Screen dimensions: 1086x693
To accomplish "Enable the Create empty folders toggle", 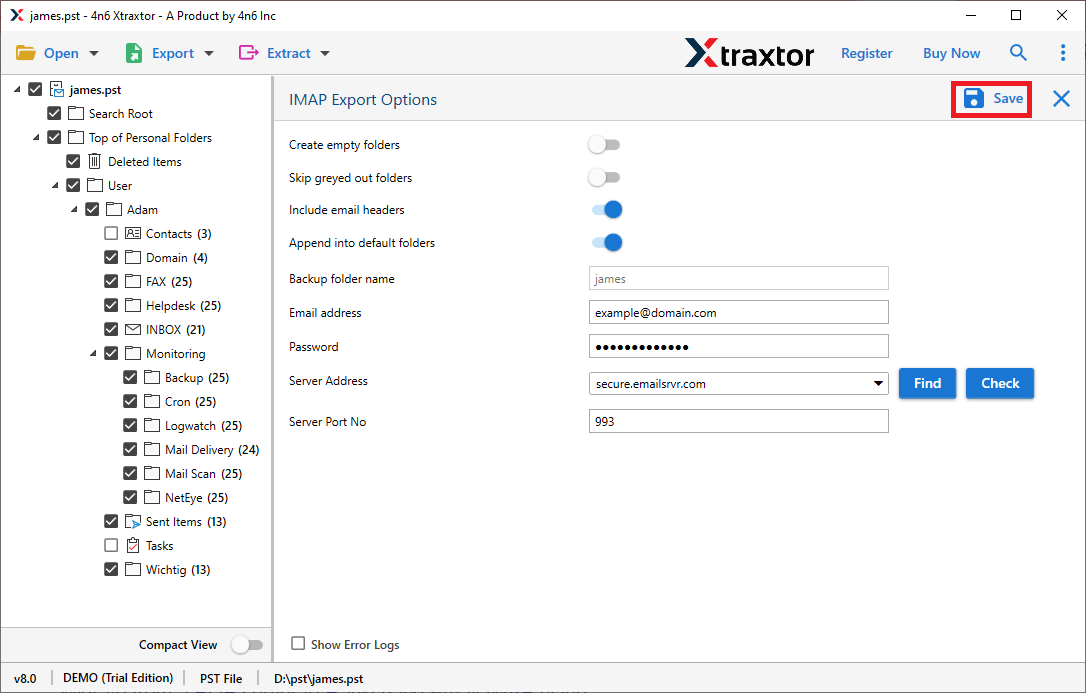I will [x=604, y=144].
